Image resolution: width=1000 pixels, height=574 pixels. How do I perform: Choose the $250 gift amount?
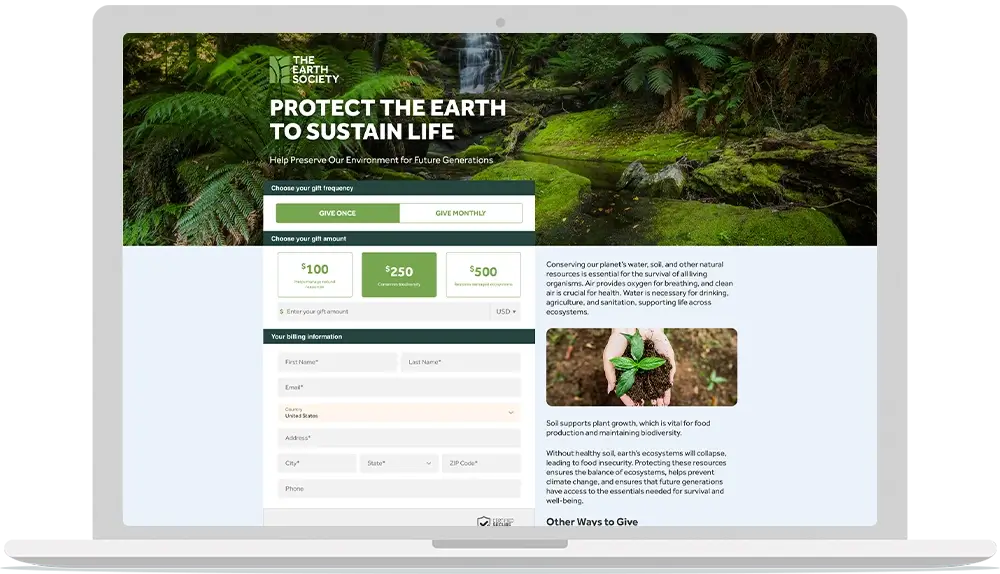point(399,274)
